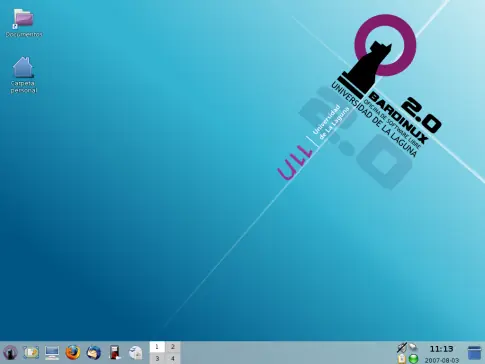Screen dimensions: 485x364
Task: Click the 11:13 panel clock
Action: pos(441,349)
